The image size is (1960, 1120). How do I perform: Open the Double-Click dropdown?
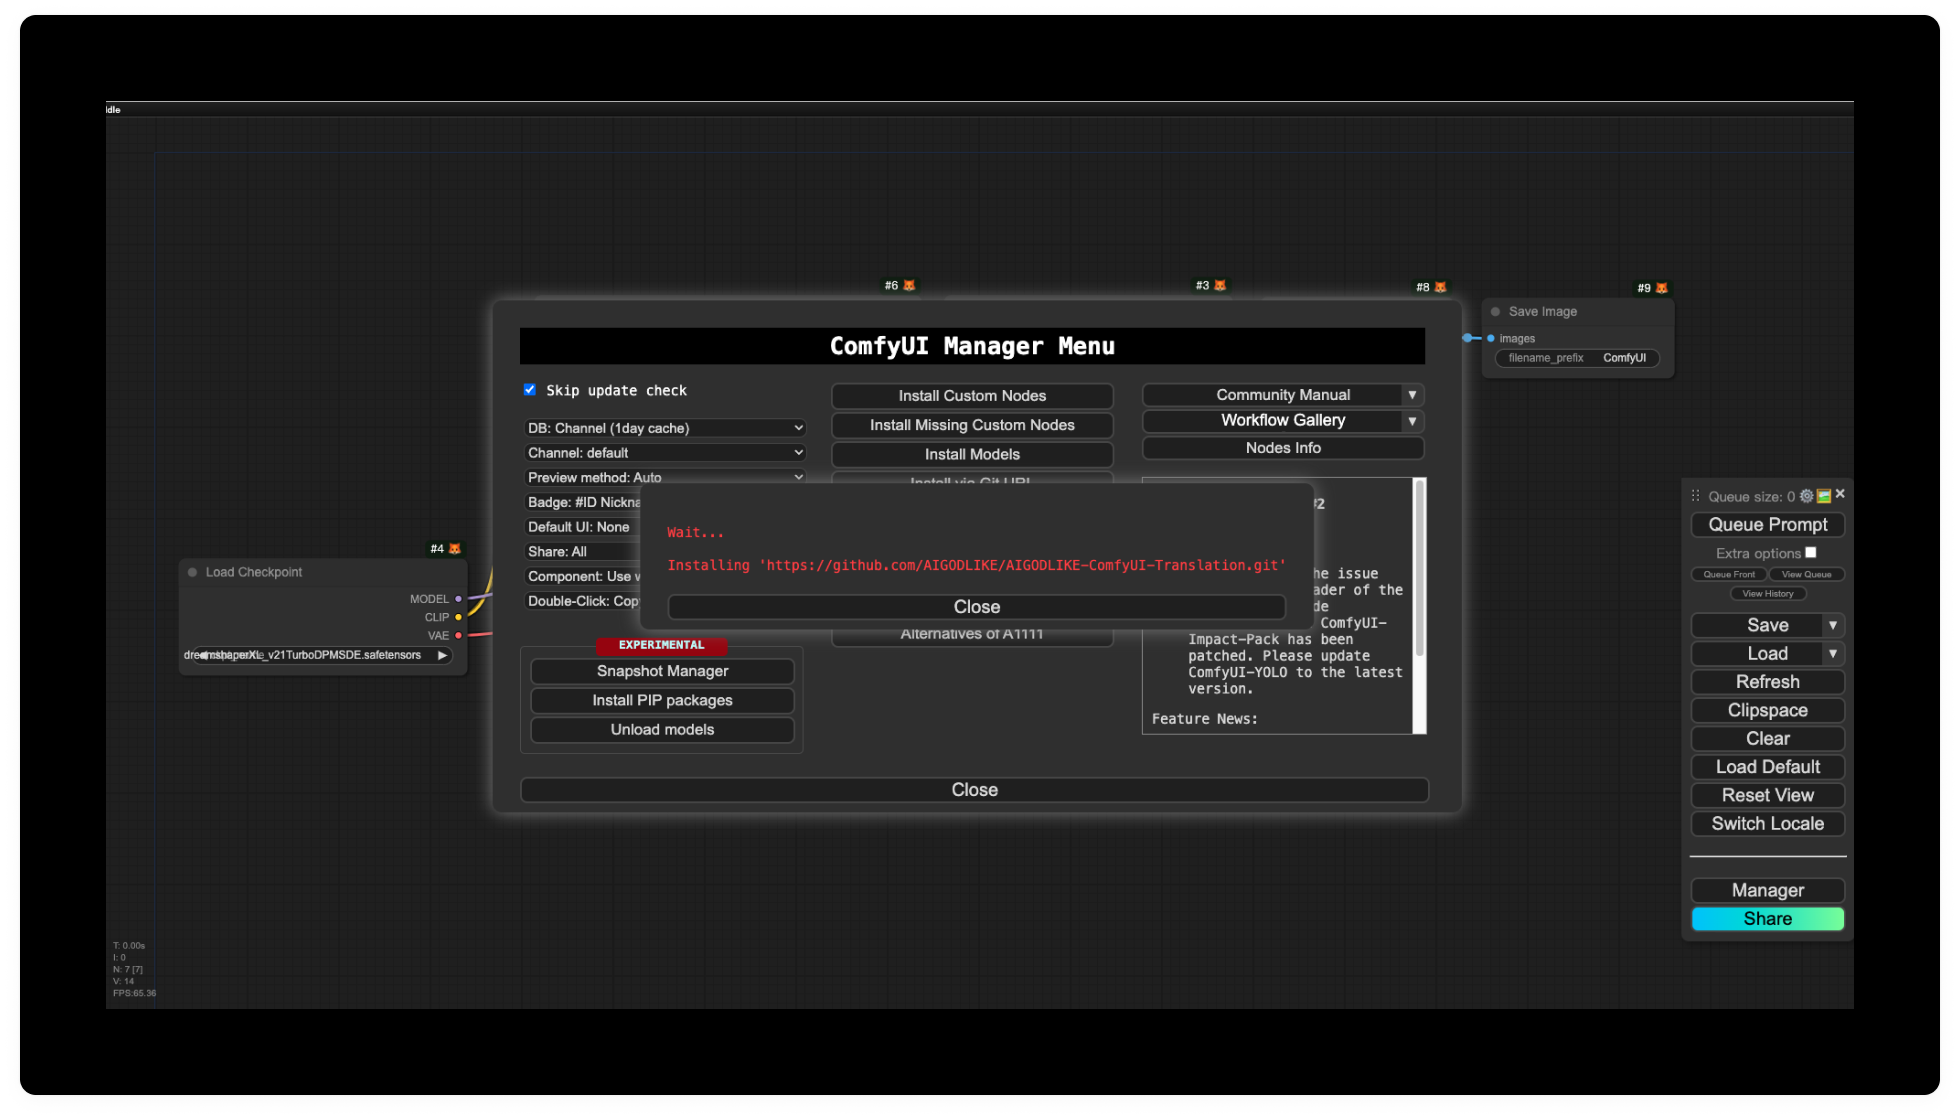(x=583, y=601)
